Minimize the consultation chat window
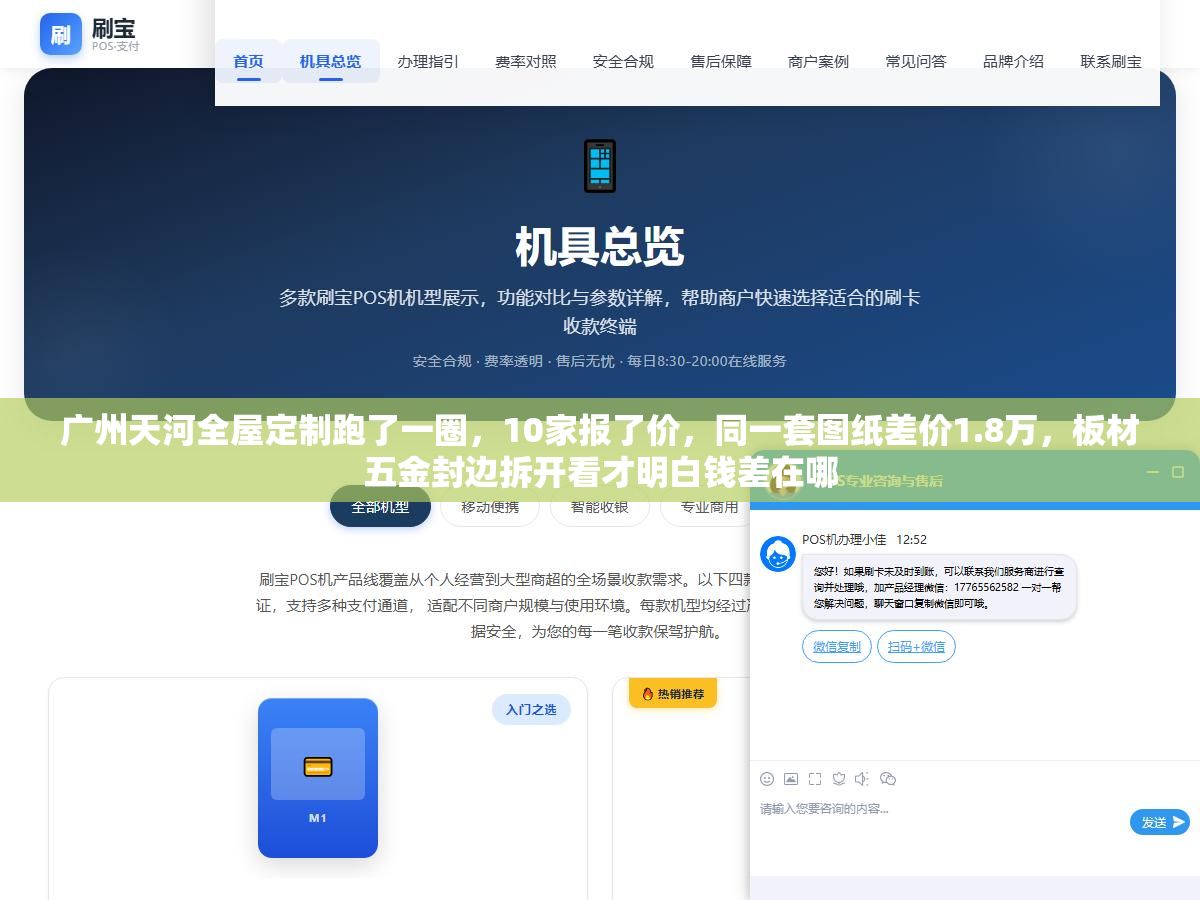The width and height of the screenshot is (1200, 900). (x=1152, y=472)
